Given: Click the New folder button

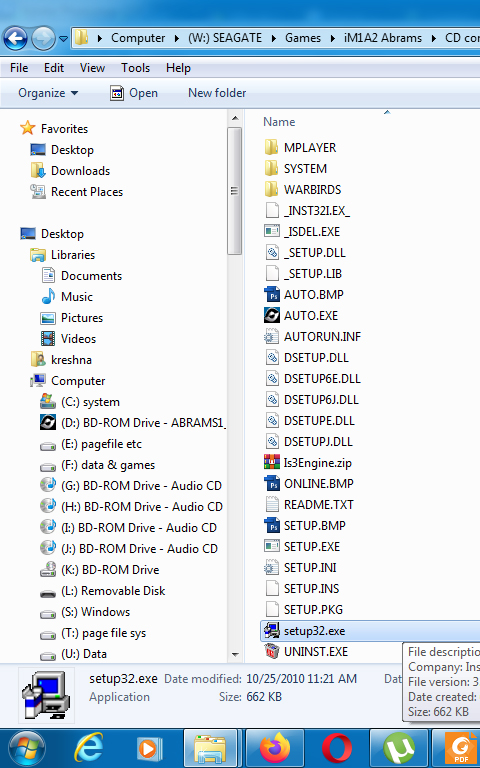Looking at the screenshot, I should coord(217,93).
